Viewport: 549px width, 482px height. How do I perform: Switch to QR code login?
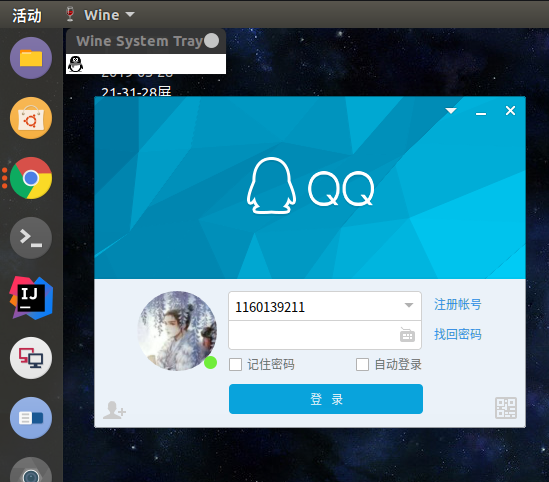(506, 408)
